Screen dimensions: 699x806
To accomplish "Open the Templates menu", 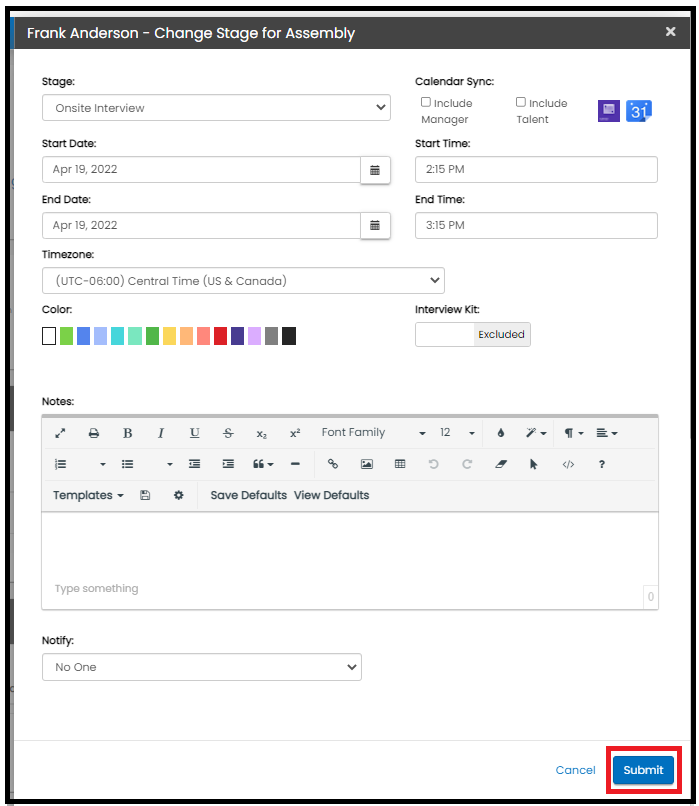I will click(88, 495).
